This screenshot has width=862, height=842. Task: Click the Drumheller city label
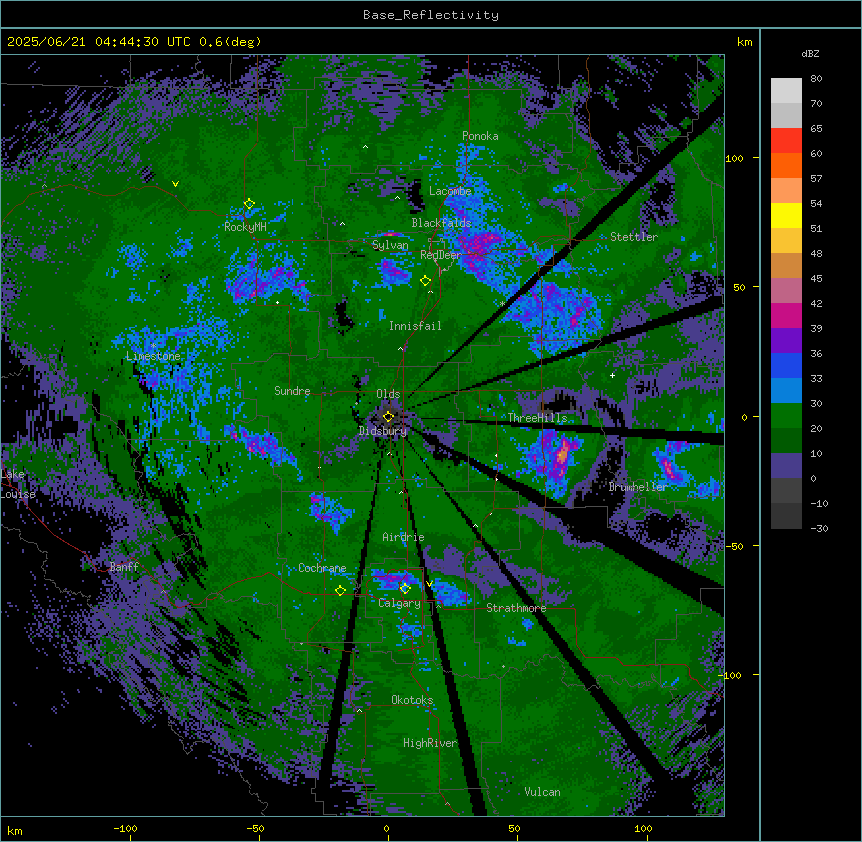click(638, 487)
